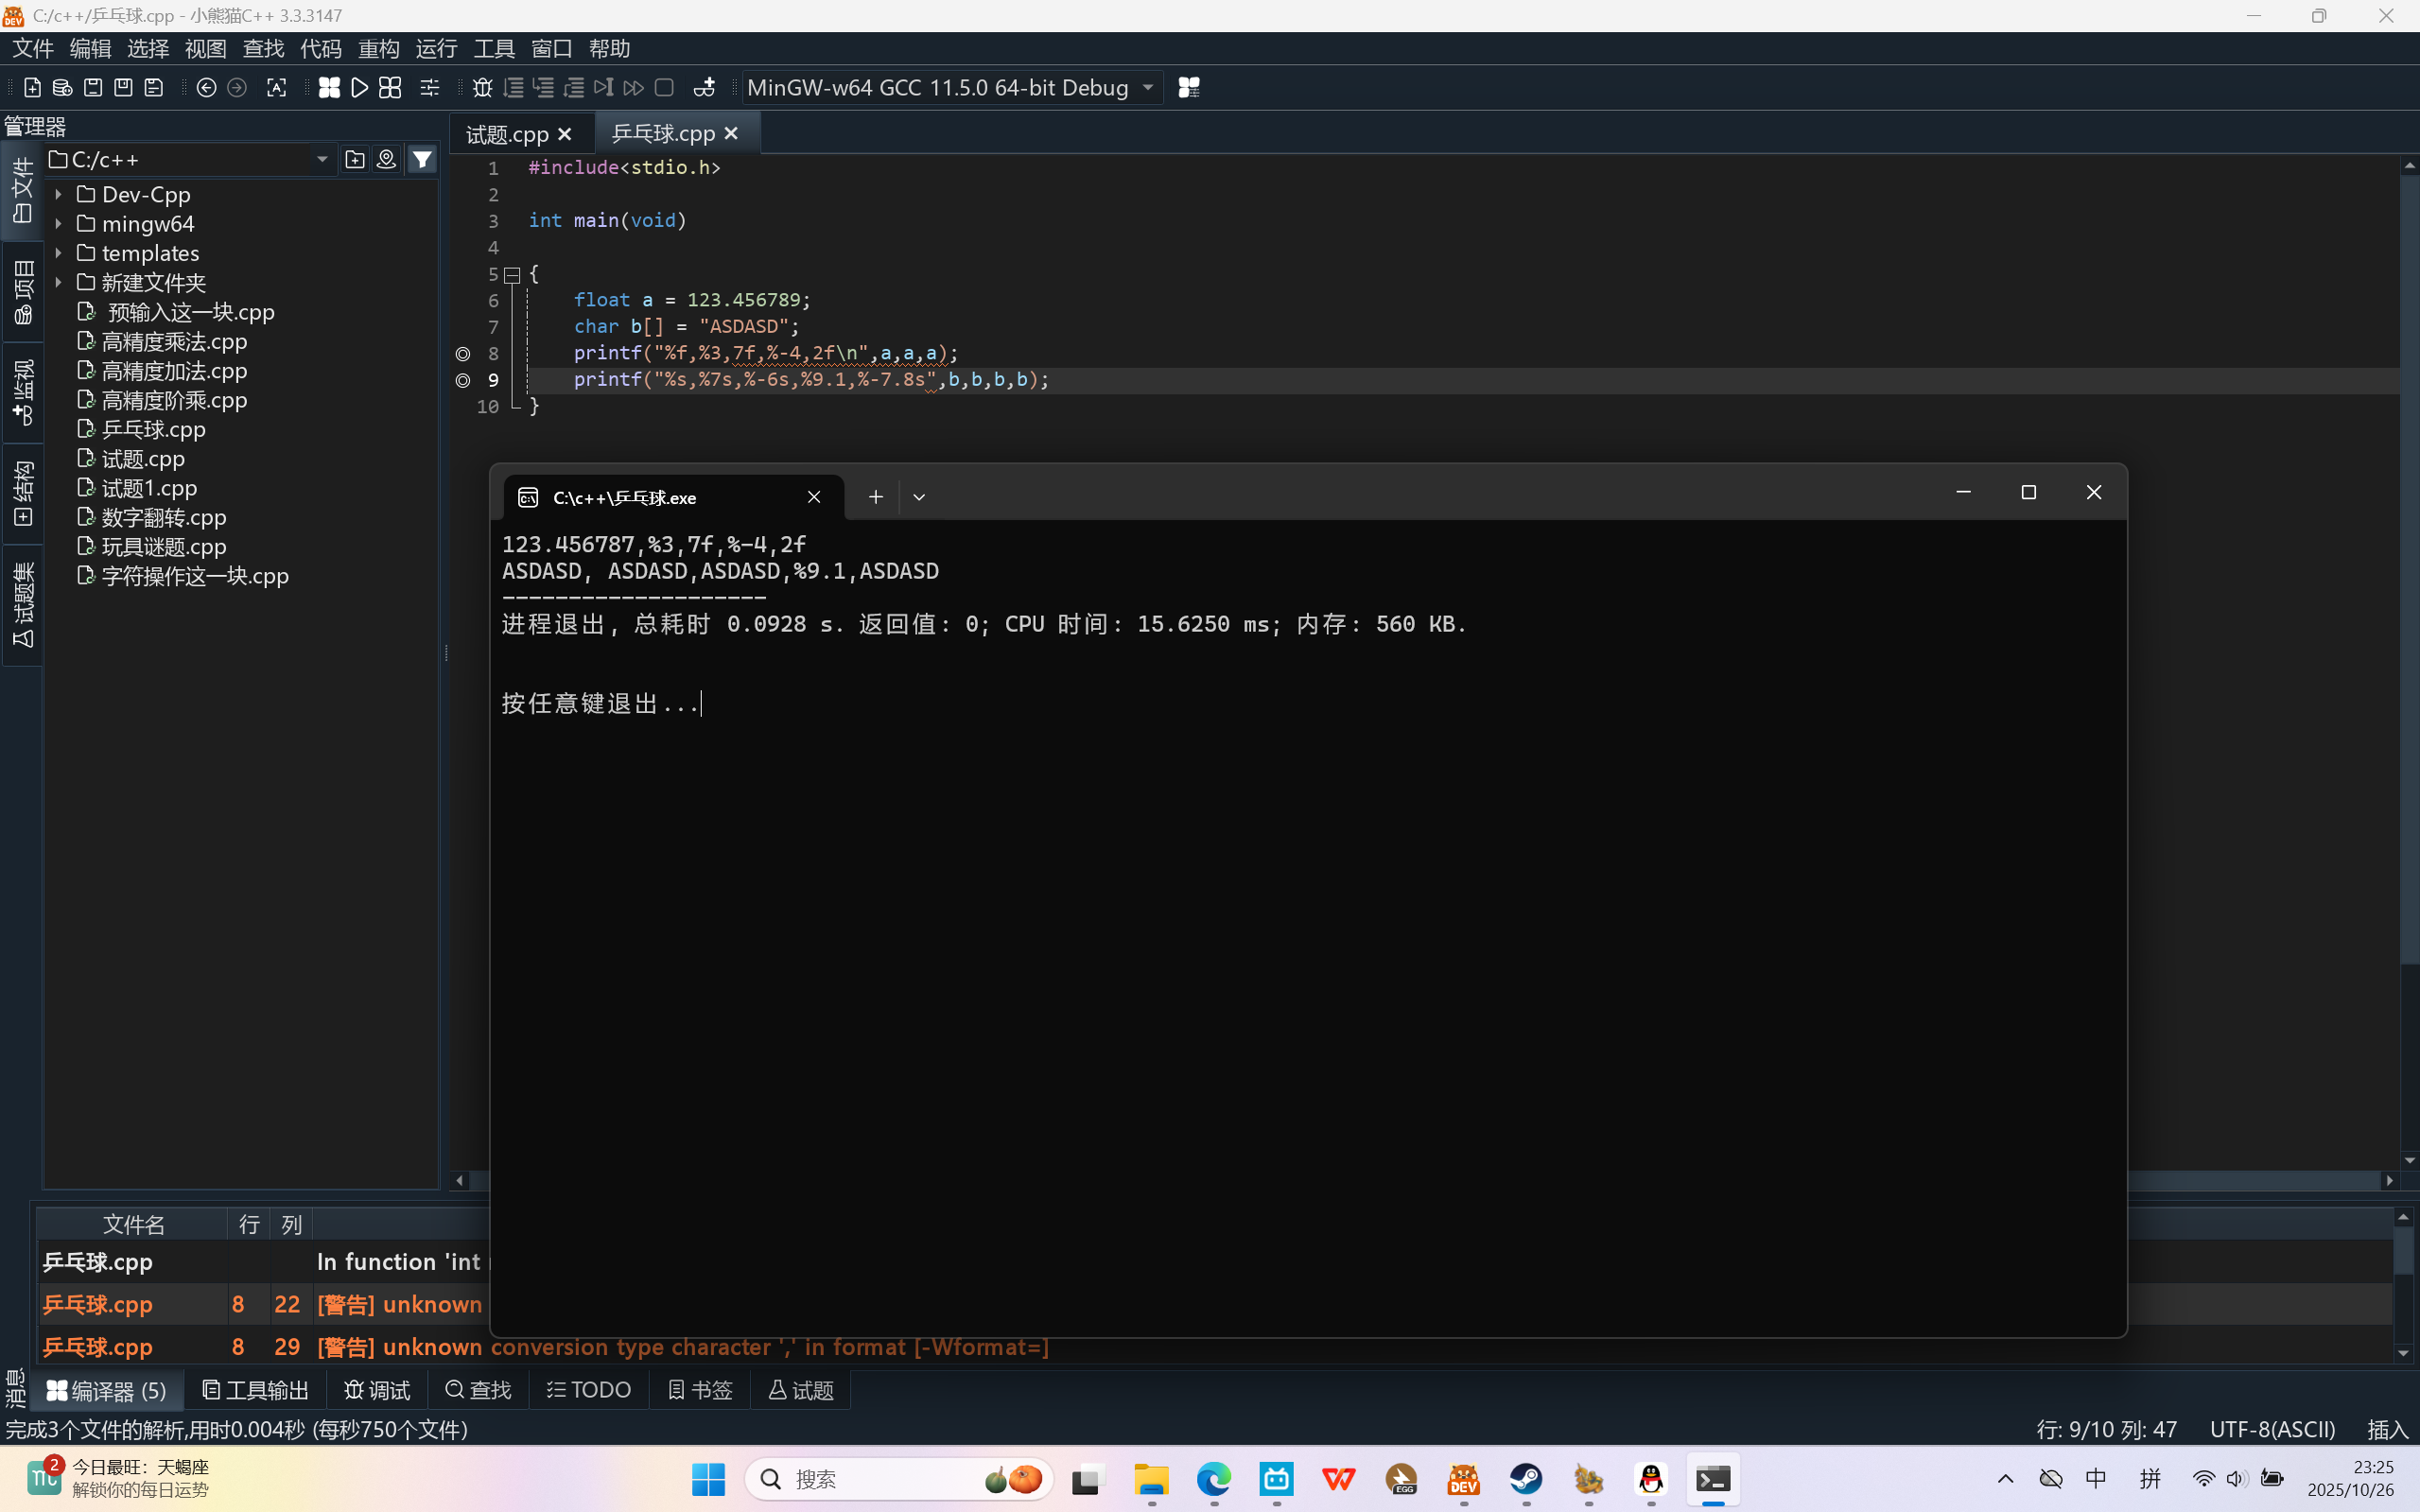Click the New File toolbar icon
The image size is (2420, 1512).
coord(32,88)
